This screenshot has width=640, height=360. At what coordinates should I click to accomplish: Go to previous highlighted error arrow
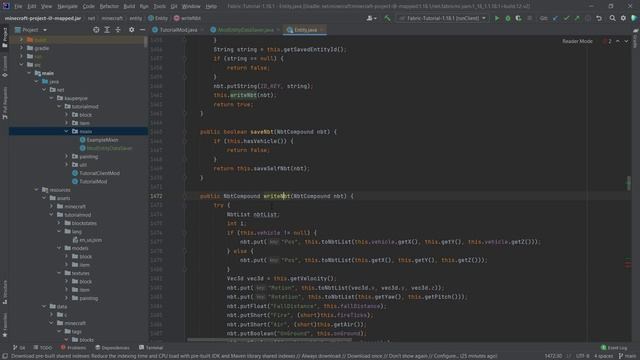click(x=618, y=41)
